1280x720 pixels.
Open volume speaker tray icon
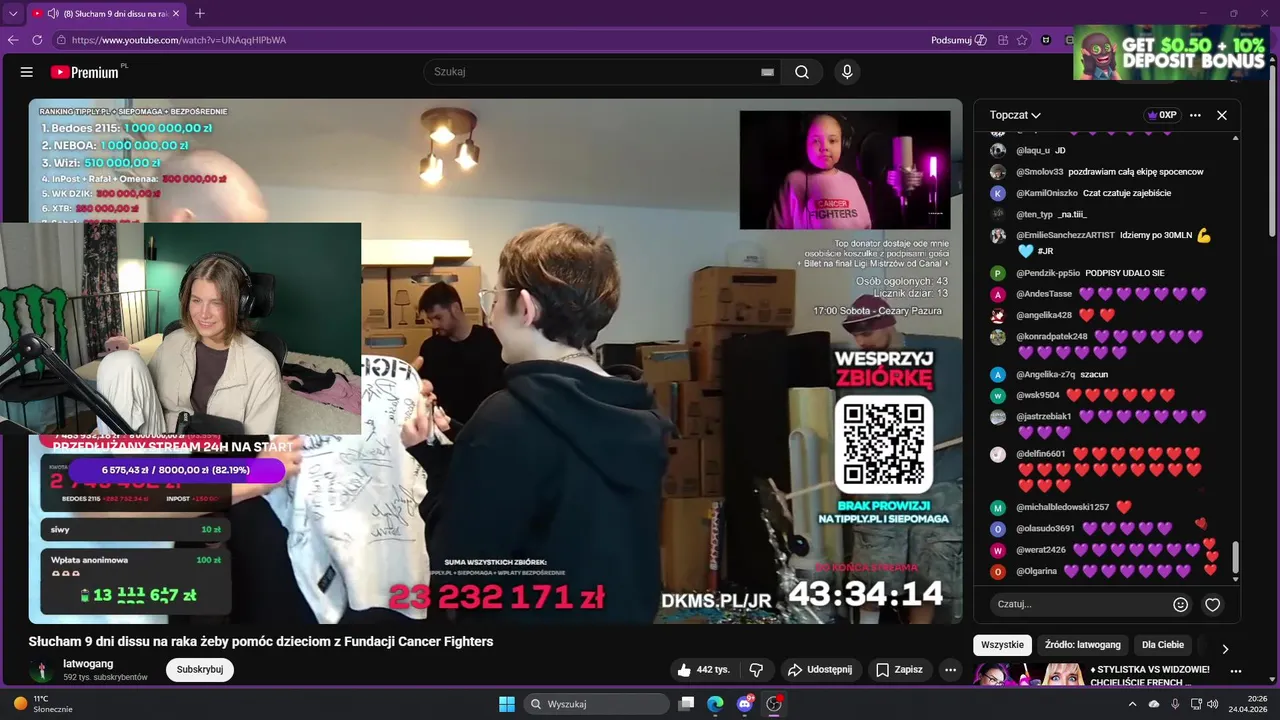1212,704
